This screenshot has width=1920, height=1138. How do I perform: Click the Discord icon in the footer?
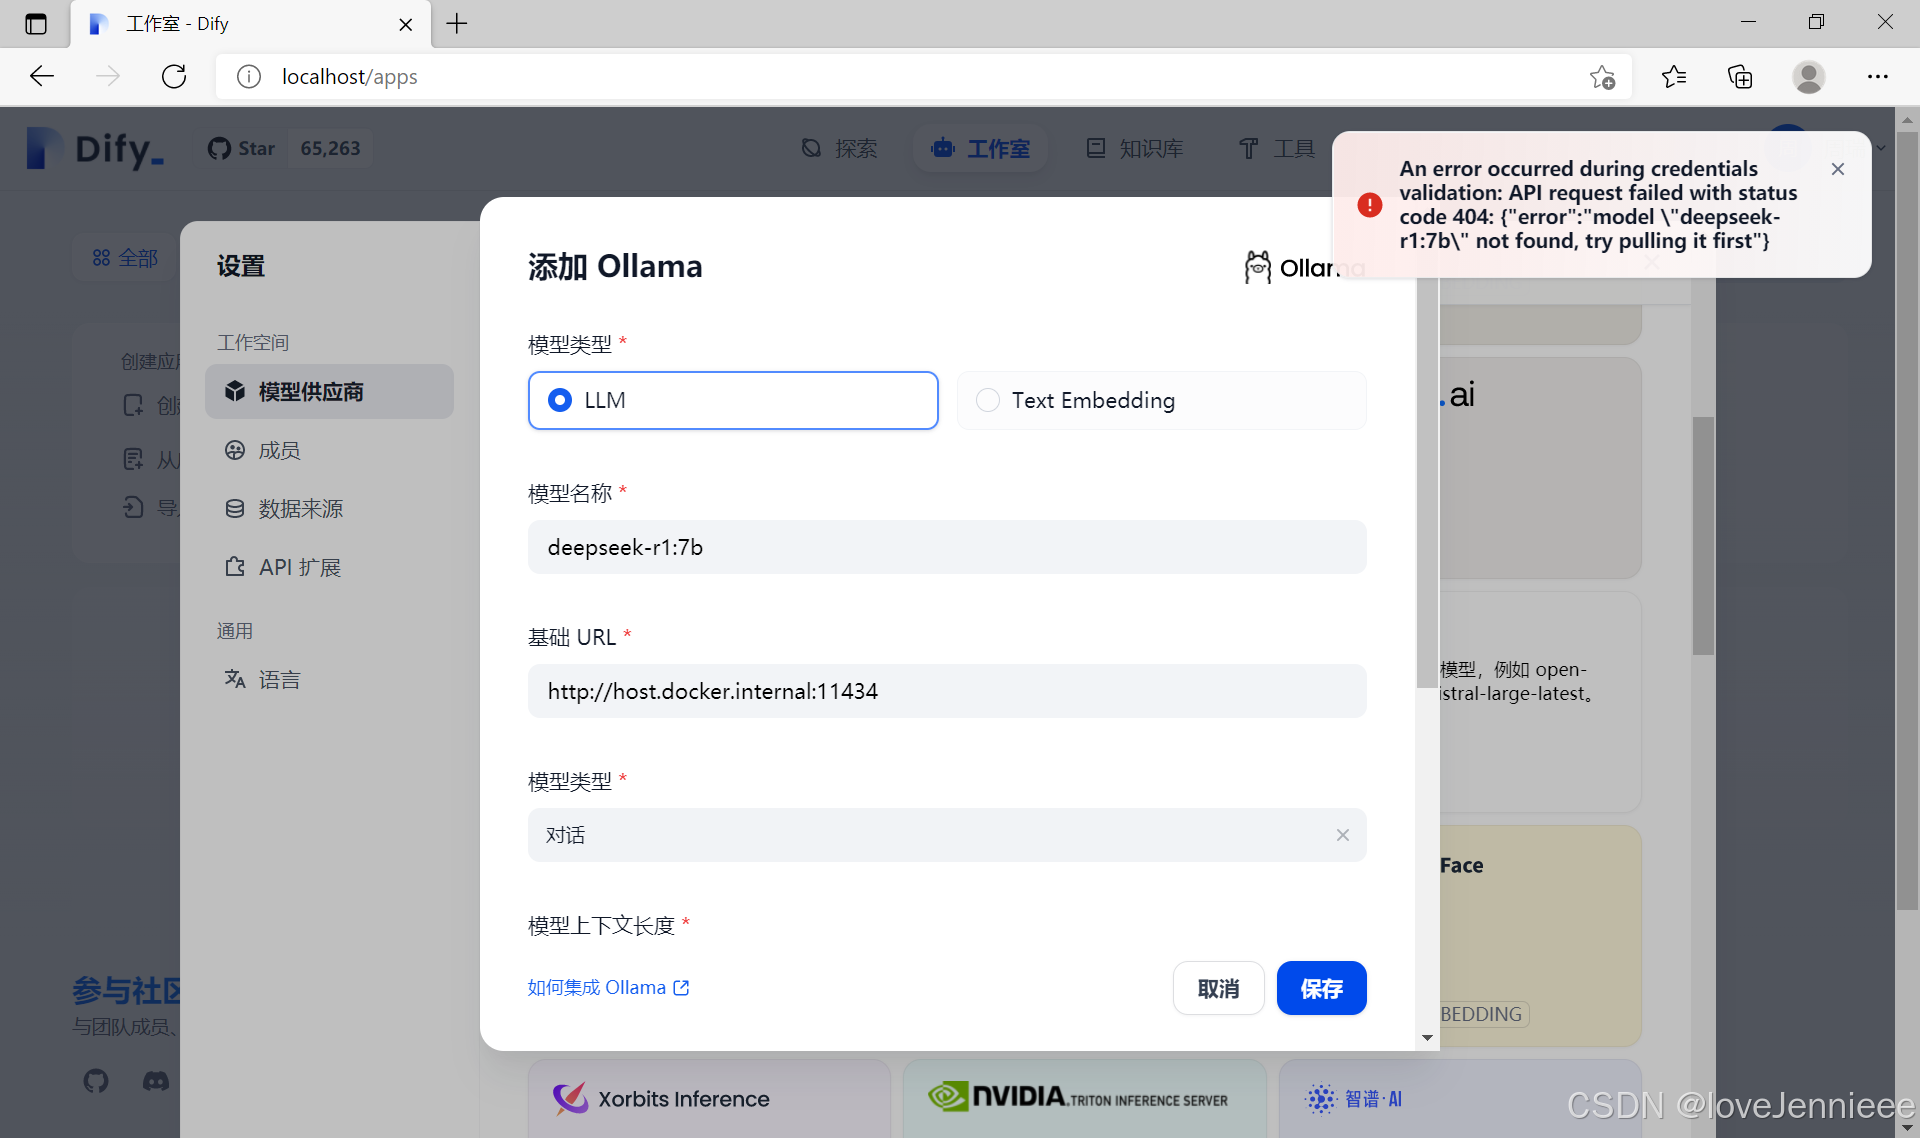click(x=156, y=1081)
